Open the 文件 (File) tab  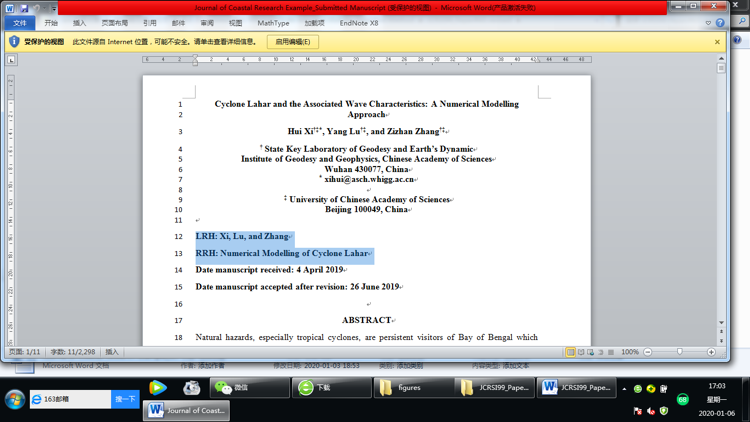[19, 23]
